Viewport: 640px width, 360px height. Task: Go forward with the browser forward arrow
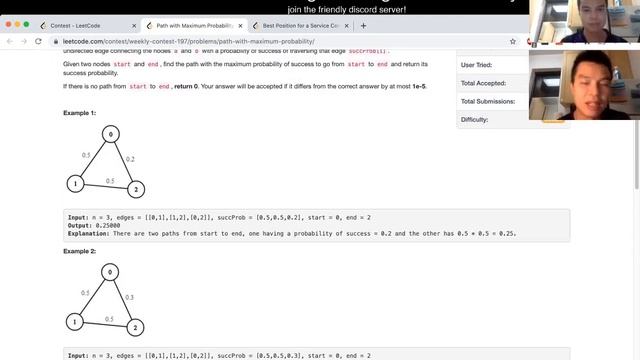[x=24, y=41]
